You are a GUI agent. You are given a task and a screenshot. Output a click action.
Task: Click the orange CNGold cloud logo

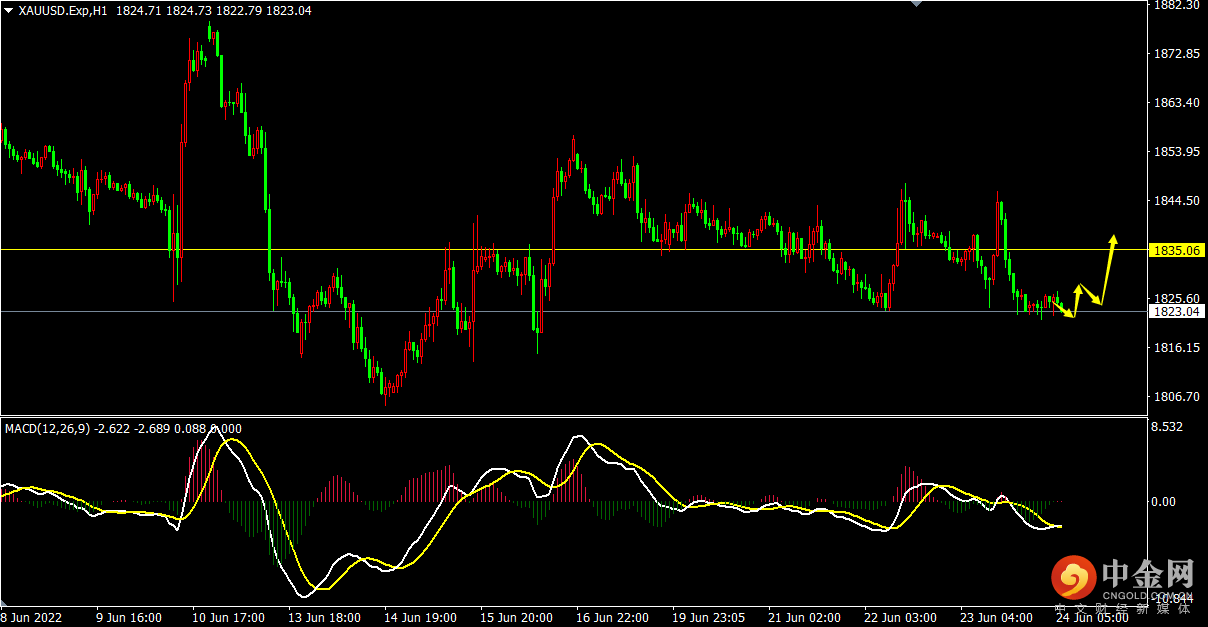pyautogui.click(x=1073, y=578)
